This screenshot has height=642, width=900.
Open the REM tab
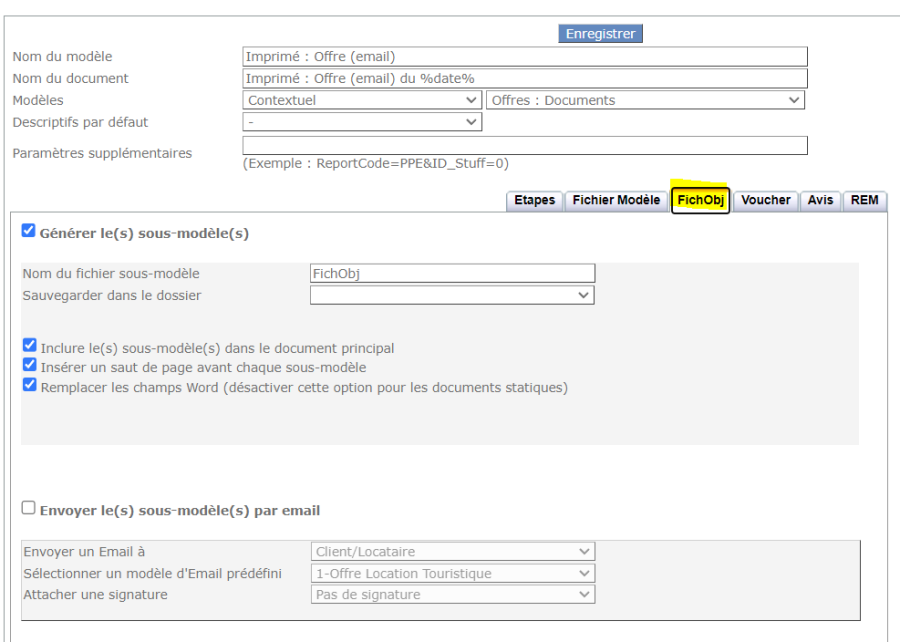pyautogui.click(x=865, y=200)
